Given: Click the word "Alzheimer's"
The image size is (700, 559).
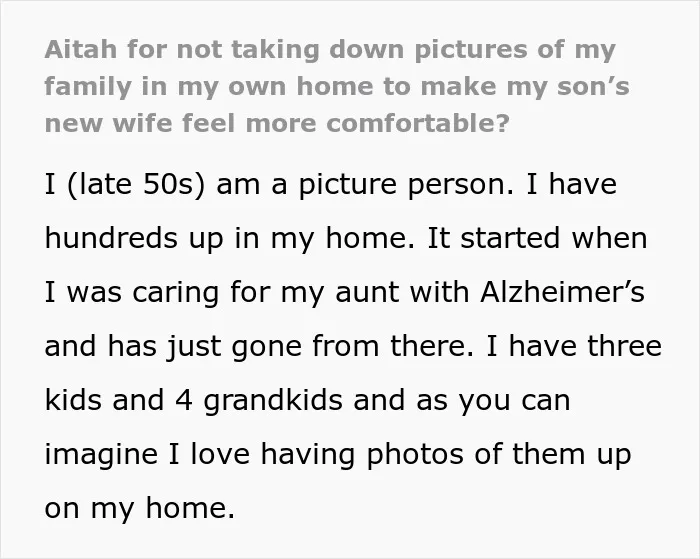Looking at the screenshot, I should (x=562, y=292).
